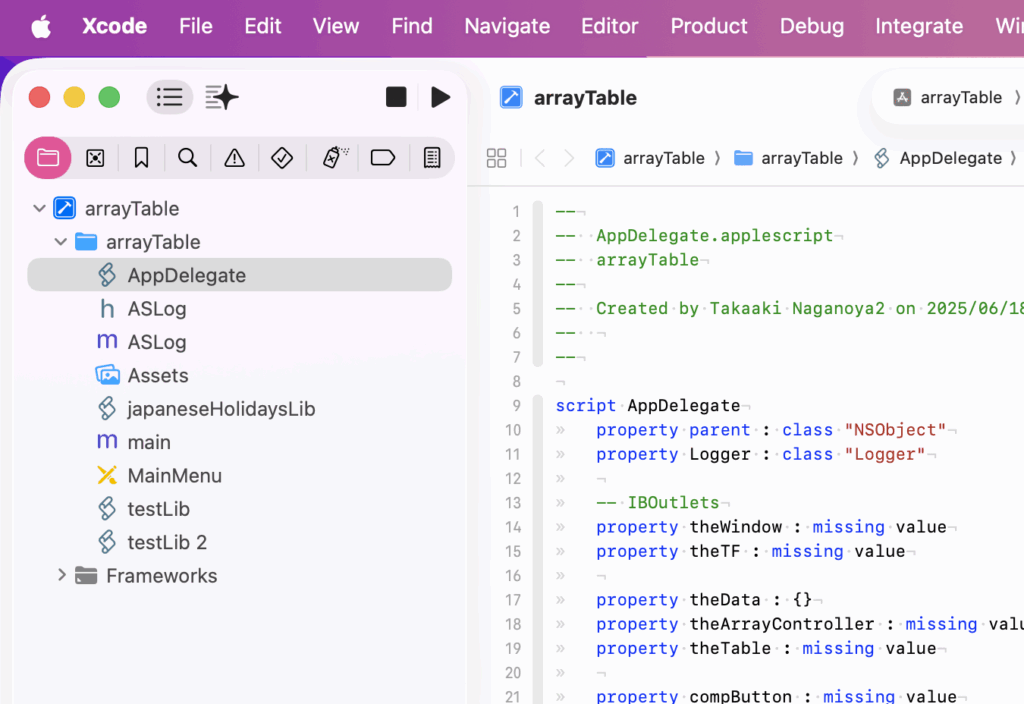The image size is (1024, 704).
Task: Open the Source Control navigator icon
Action: coord(95,158)
